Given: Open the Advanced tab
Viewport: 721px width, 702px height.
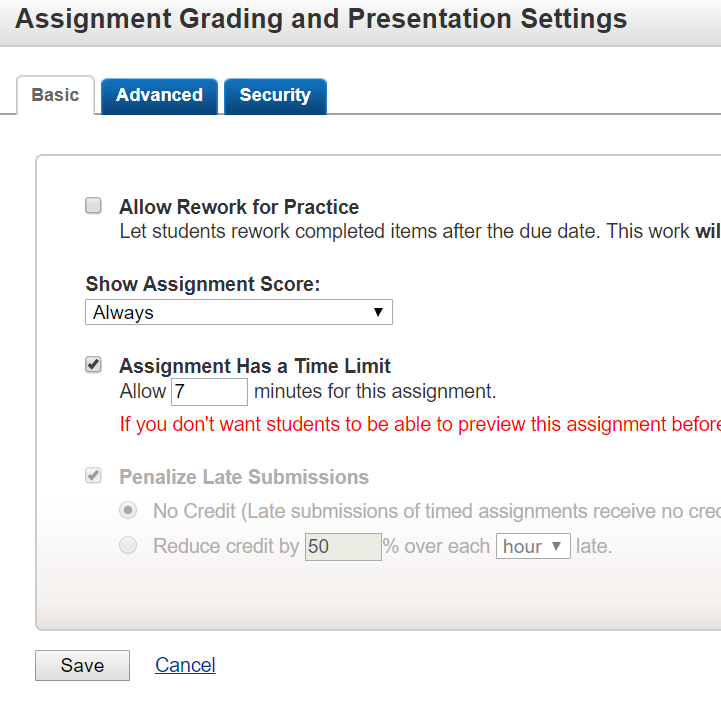Looking at the screenshot, I should [x=159, y=96].
